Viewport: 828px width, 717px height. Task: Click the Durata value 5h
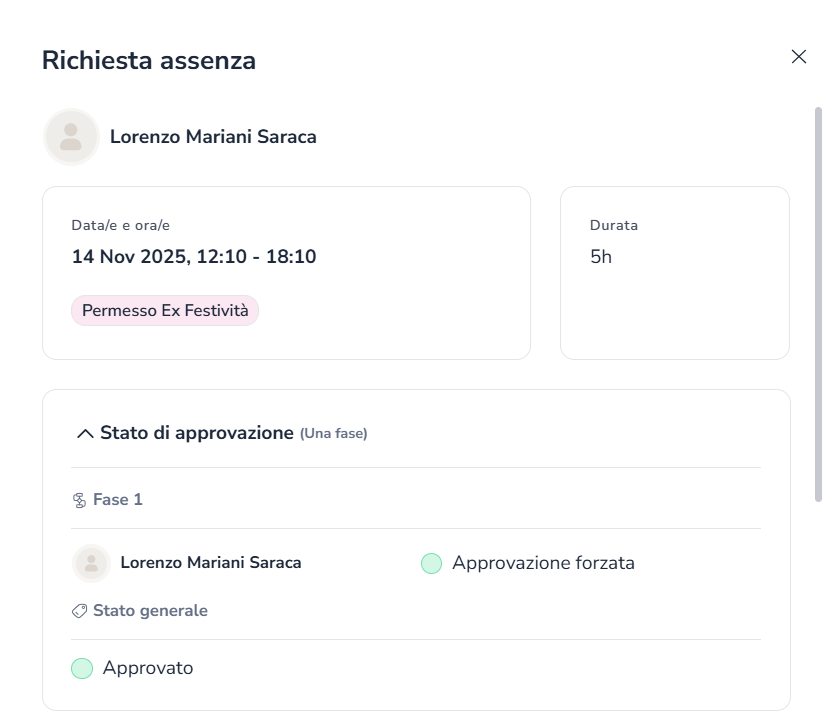pos(601,257)
